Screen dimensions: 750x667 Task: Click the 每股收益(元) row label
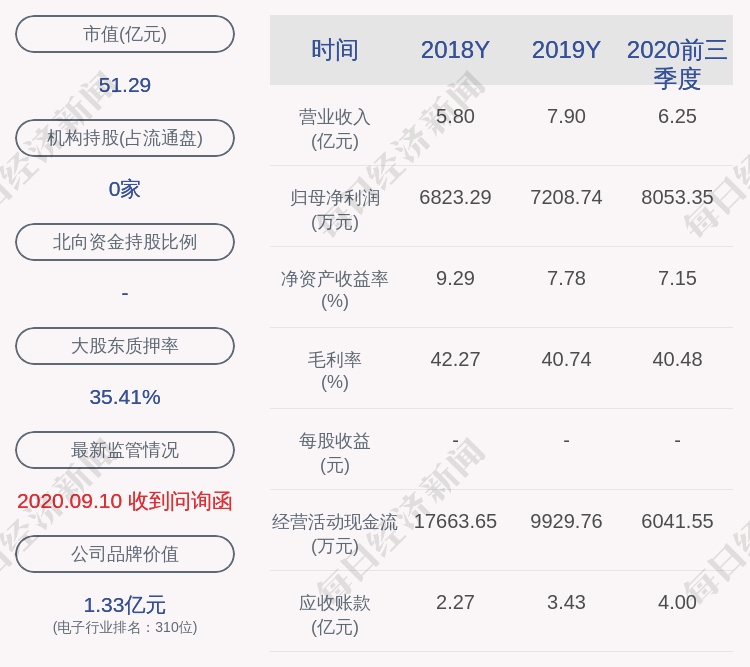coord(335,453)
